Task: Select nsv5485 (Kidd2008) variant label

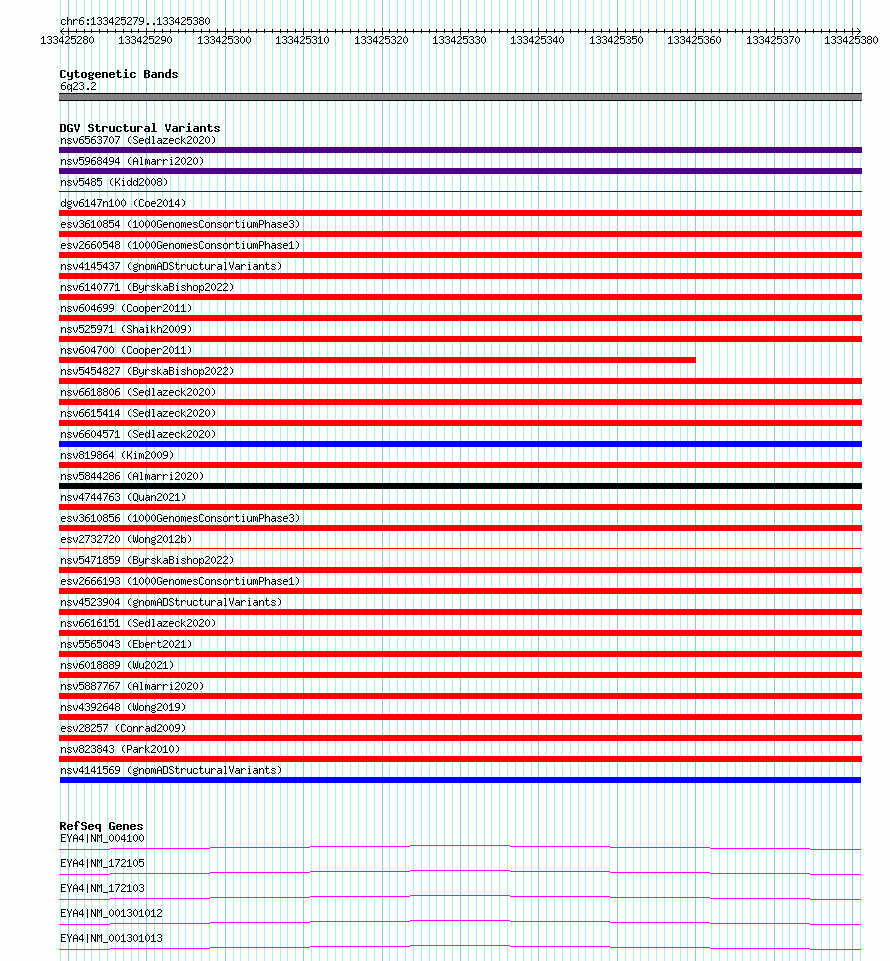Action: (114, 182)
